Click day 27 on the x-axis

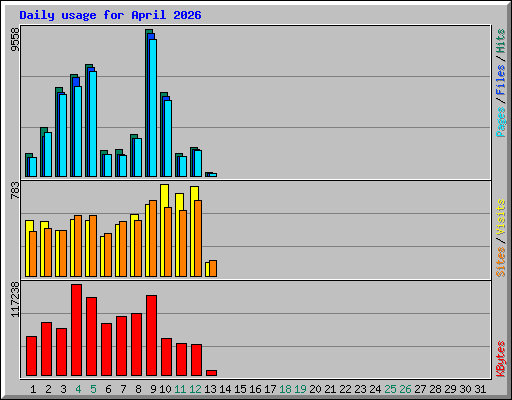(420, 389)
